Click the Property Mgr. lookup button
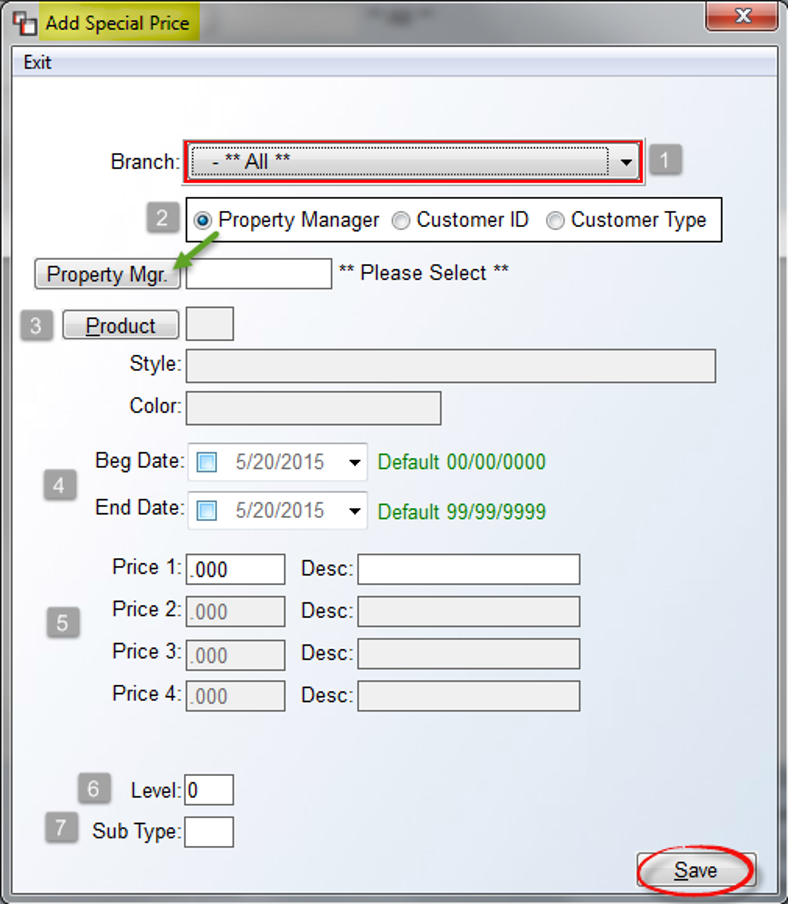Viewport: 788px width, 904px height. [x=108, y=274]
